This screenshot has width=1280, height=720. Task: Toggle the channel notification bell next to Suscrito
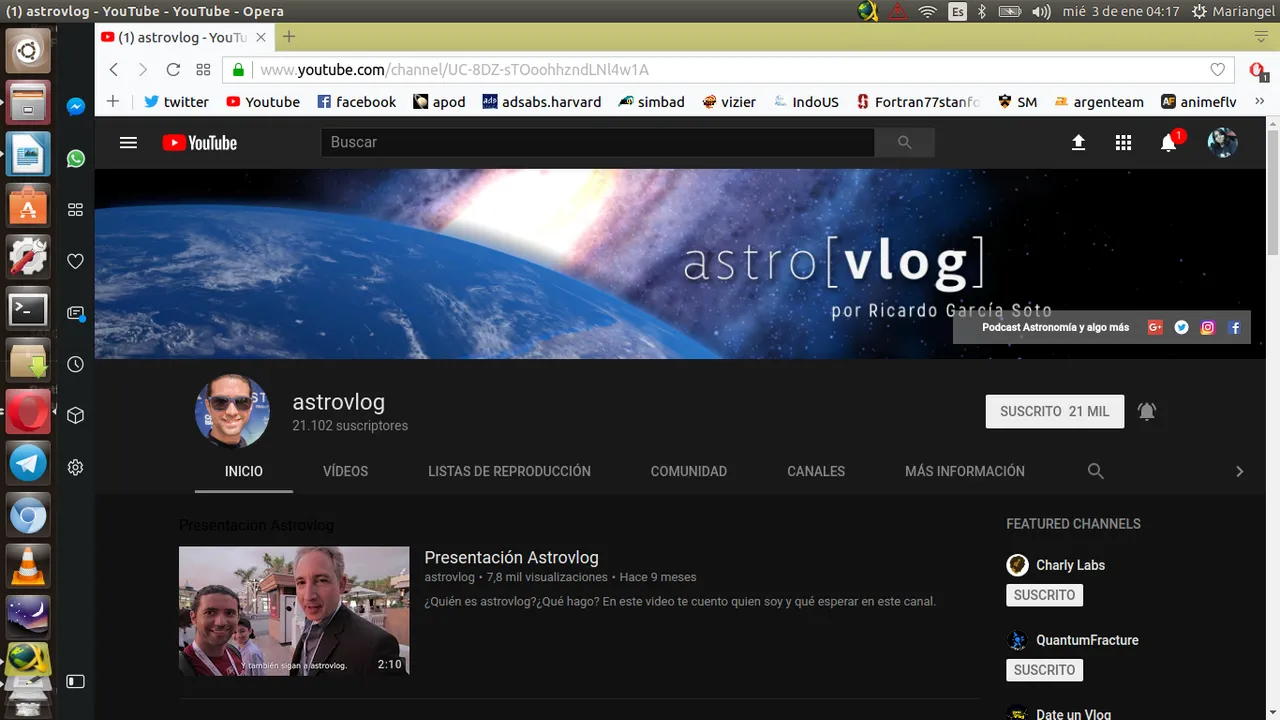point(1147,411)
